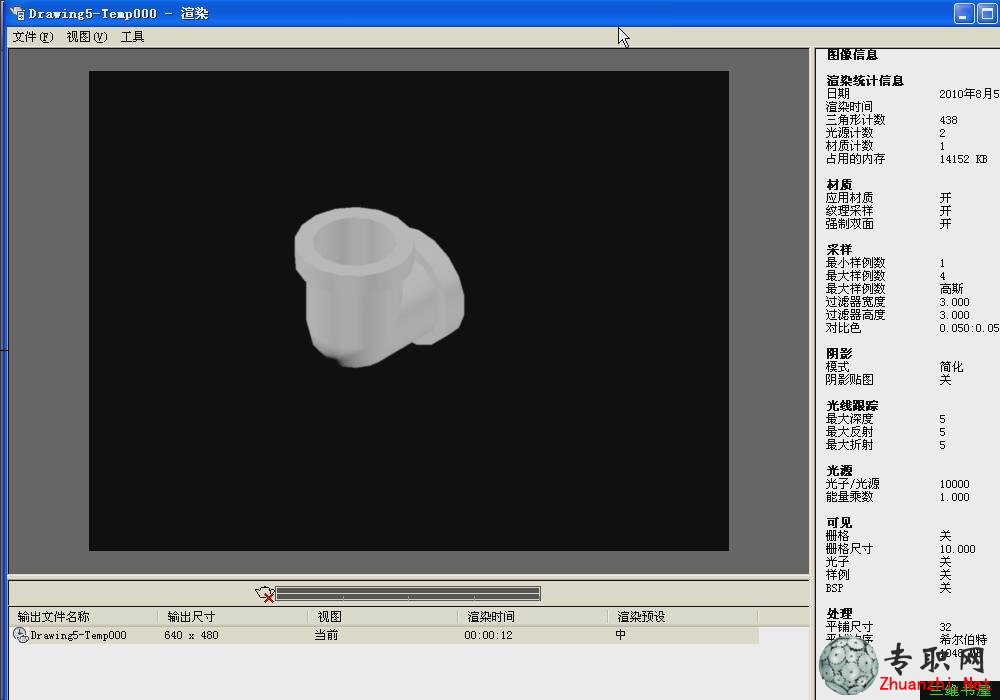Click the Drawing5-Temp000 history entry icon
The image size is (1000, 700).
tap(20, 635)
